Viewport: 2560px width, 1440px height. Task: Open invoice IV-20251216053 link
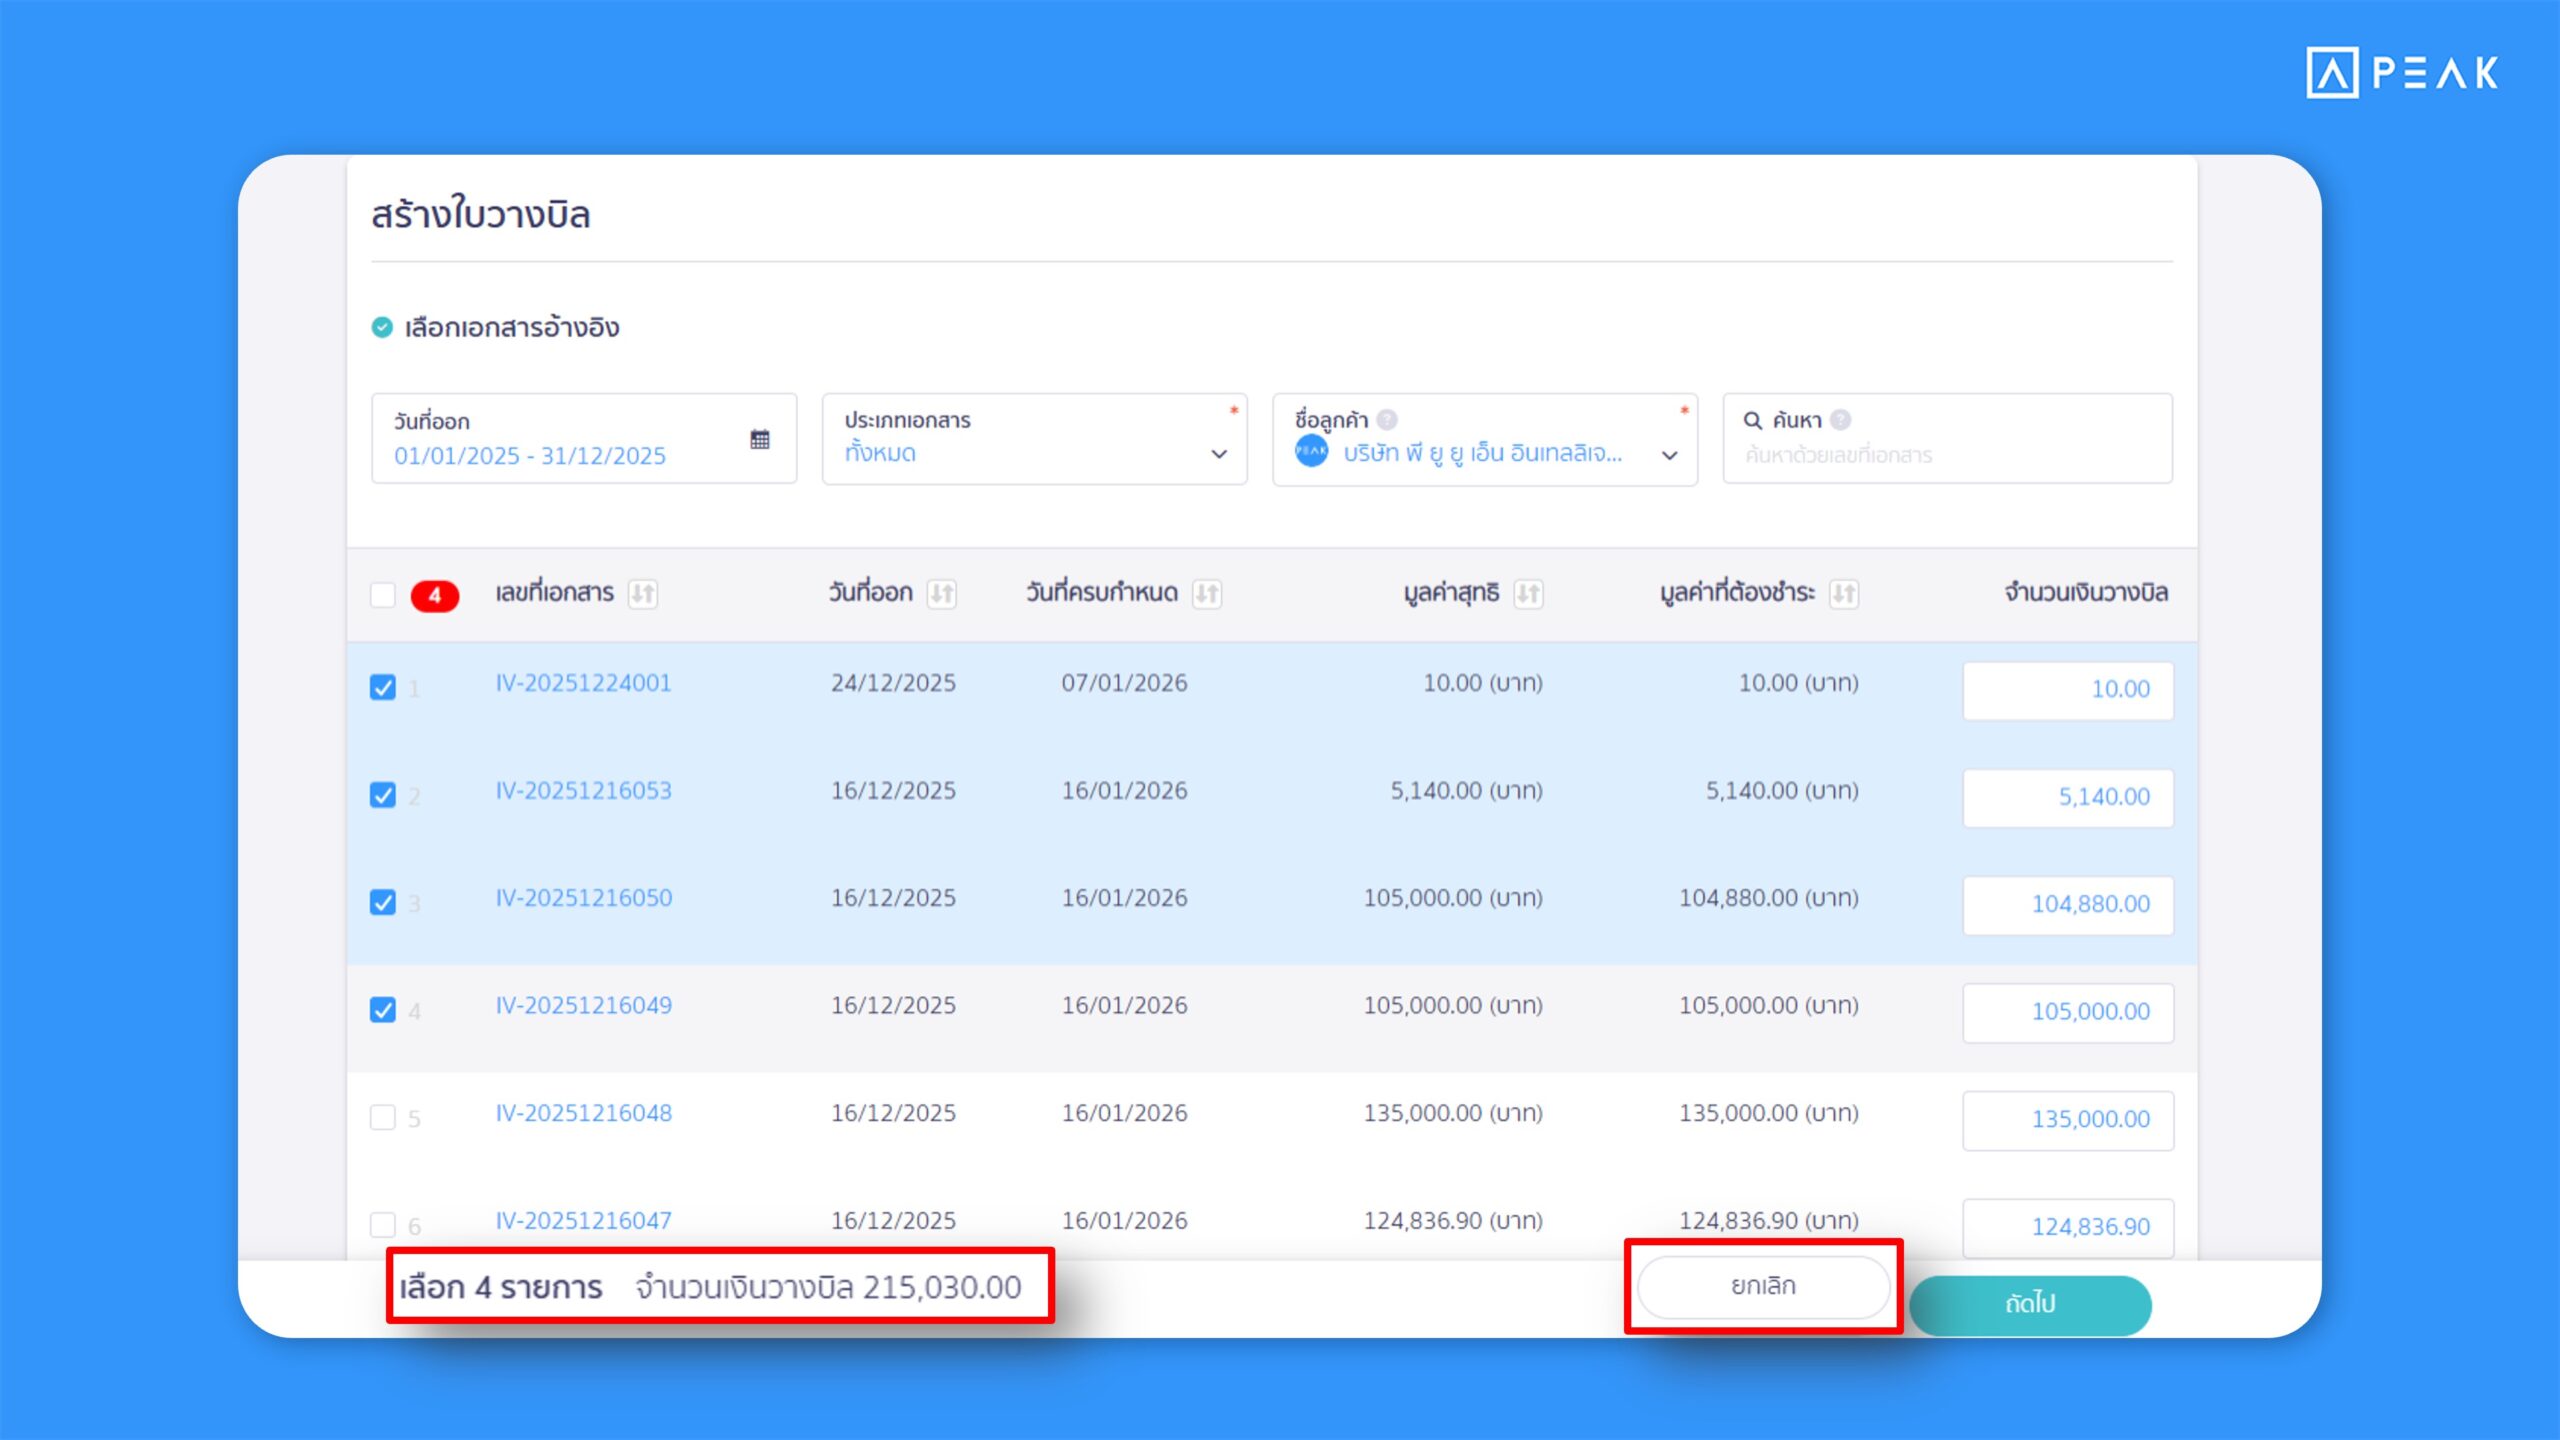[x=584, y=791]
